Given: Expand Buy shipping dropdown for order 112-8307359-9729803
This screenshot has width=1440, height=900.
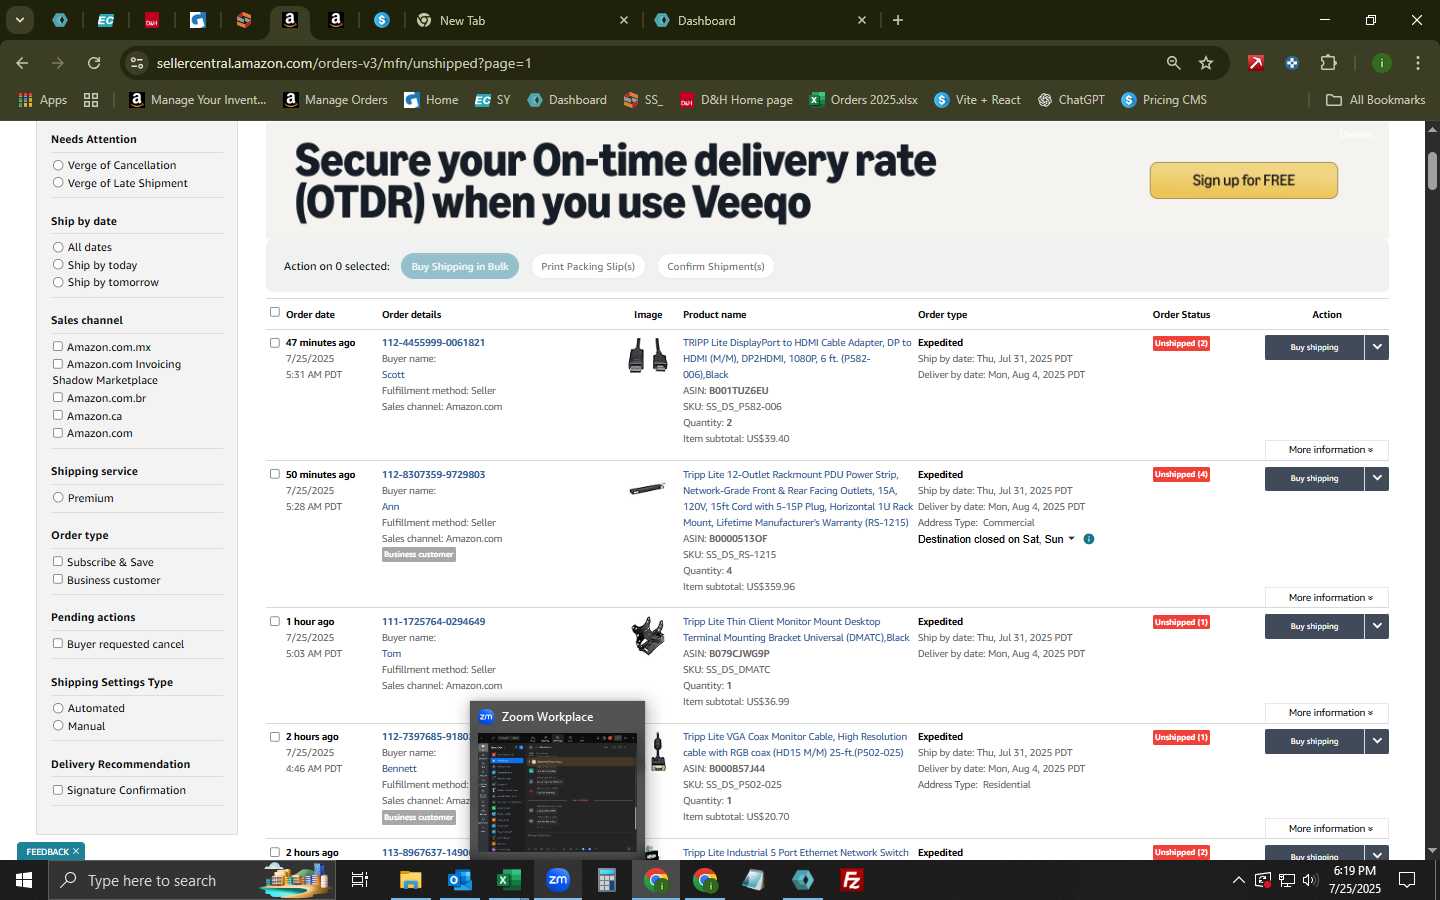Looking at the screenshot, I should 1377,478.
